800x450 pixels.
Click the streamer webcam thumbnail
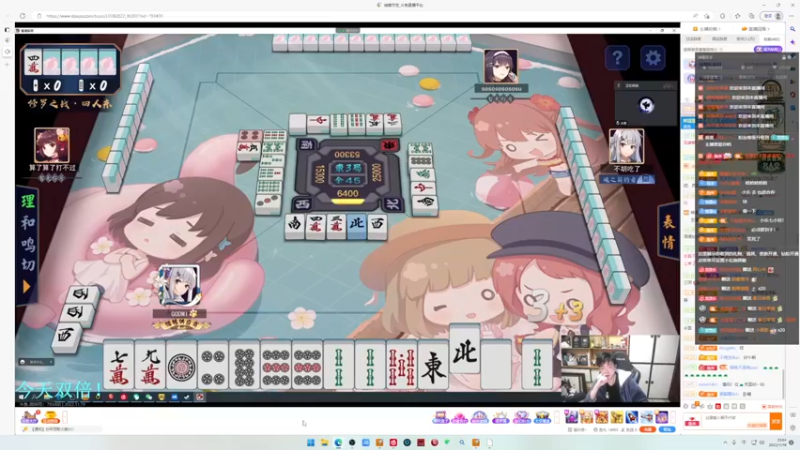coord(619,368)
